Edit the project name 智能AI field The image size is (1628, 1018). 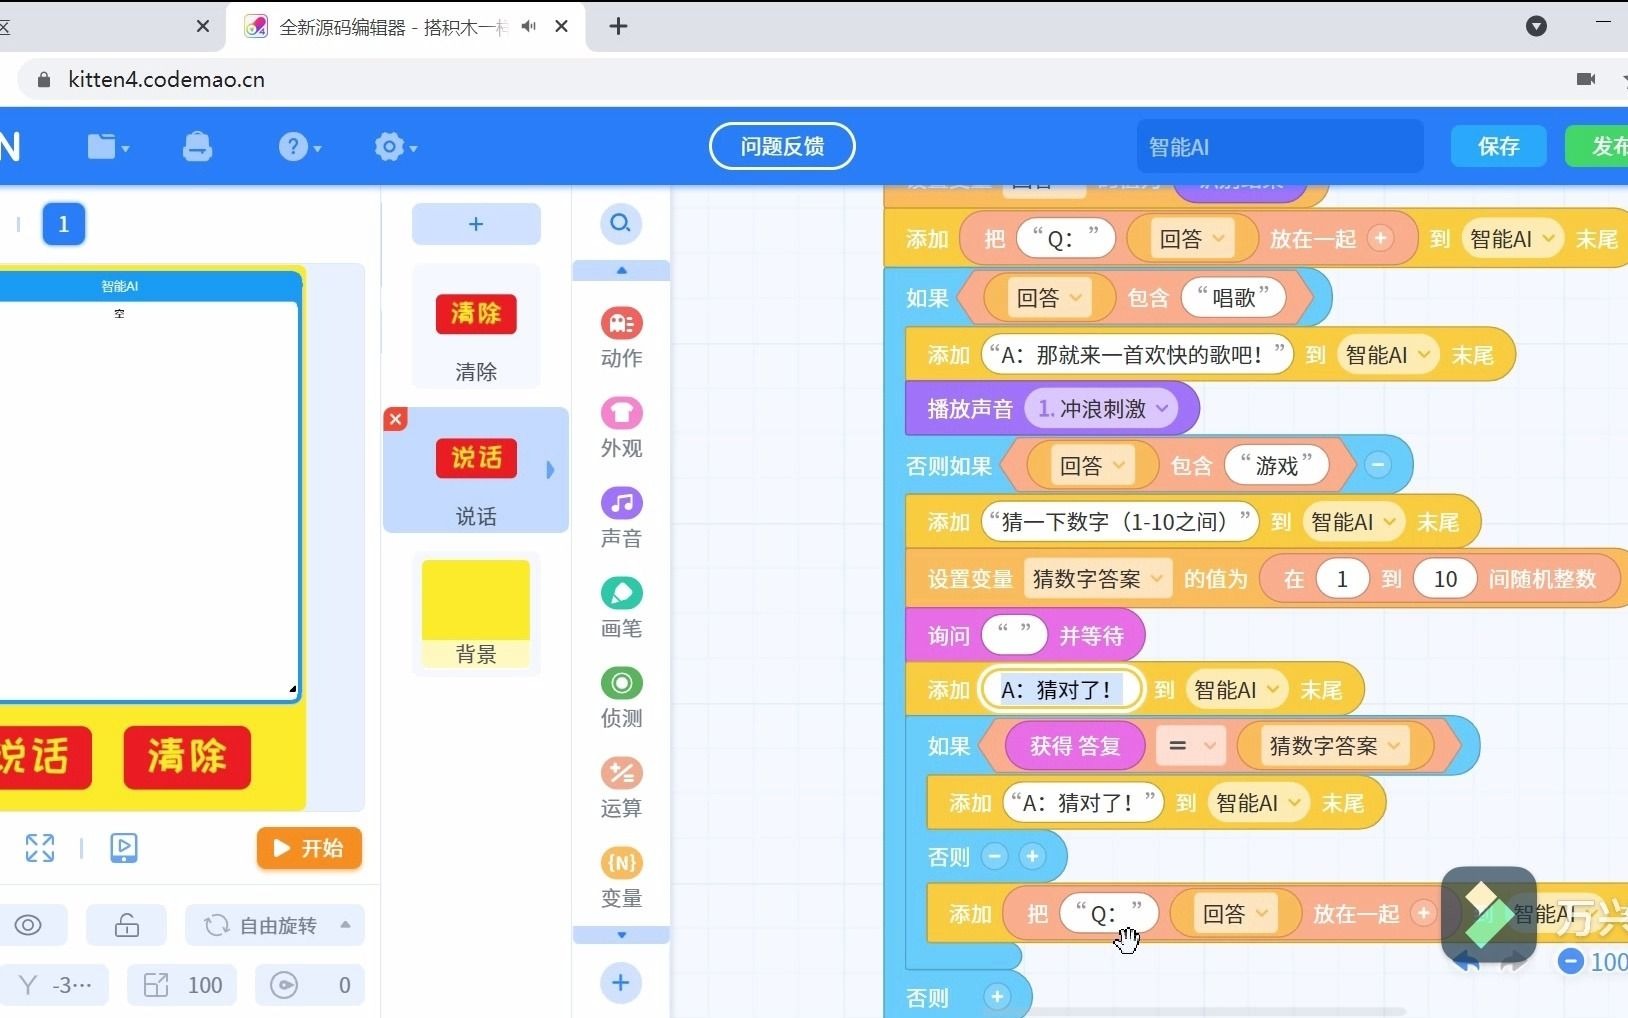tap(1280, 147)
